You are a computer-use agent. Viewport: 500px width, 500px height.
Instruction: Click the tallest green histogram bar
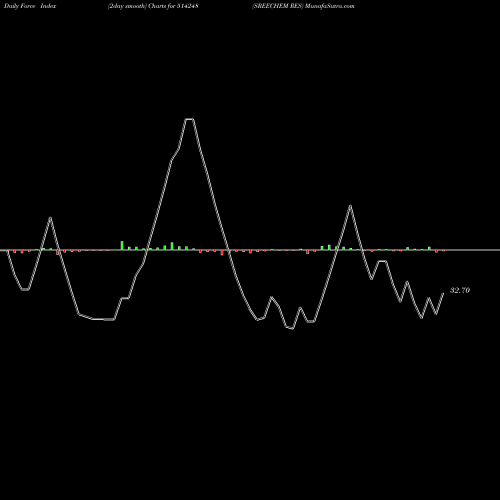tap(122, 245)
